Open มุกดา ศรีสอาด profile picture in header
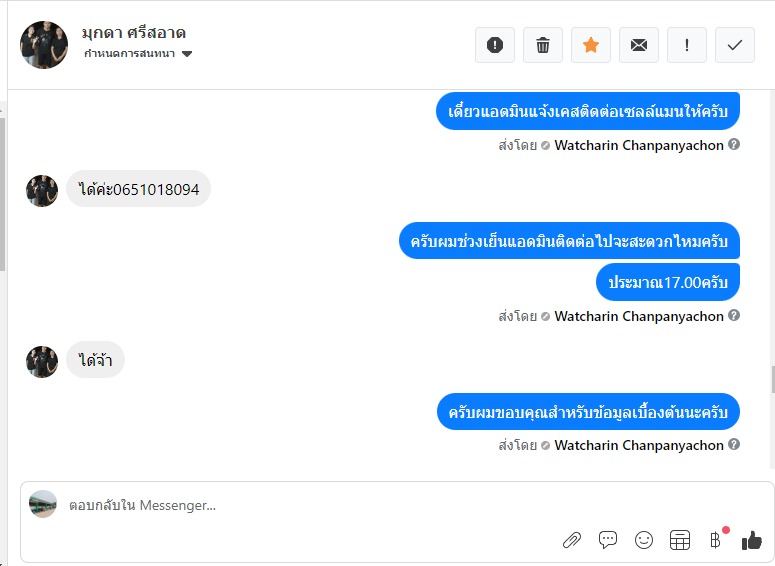Image resolution: width=775 pixels, height=566 pixels. pyautogui.click(x=44, y=45)
